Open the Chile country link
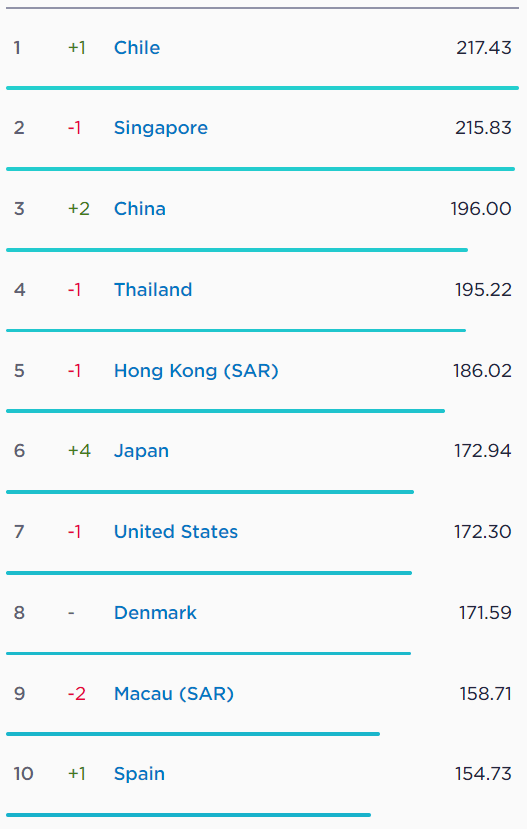Image resolution: width=527 pixels, height=829 pixels. 137,48
